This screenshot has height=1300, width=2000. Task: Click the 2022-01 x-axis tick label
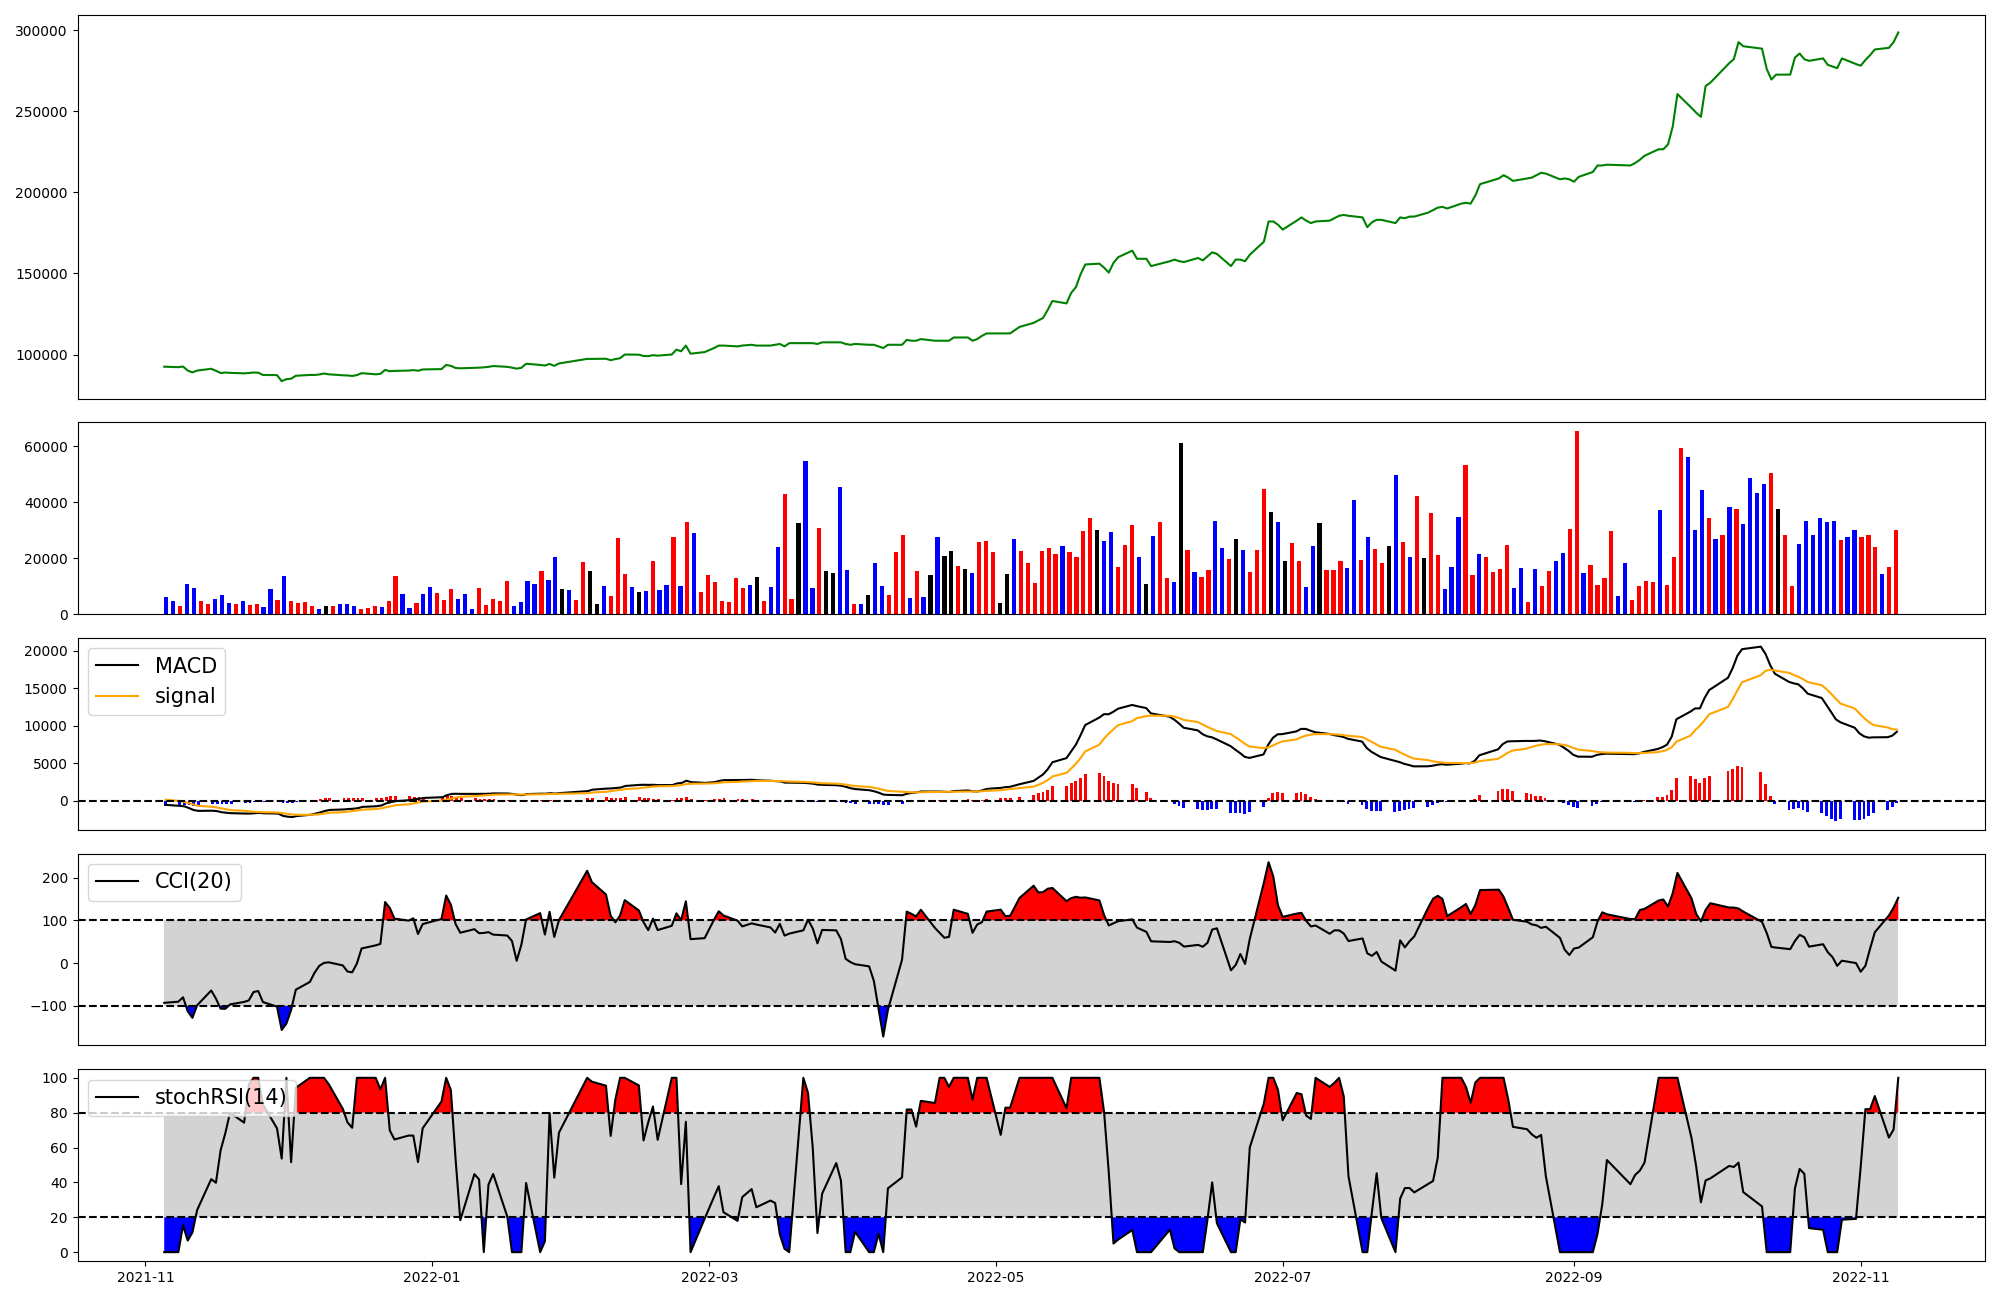tap(432, 1277)
